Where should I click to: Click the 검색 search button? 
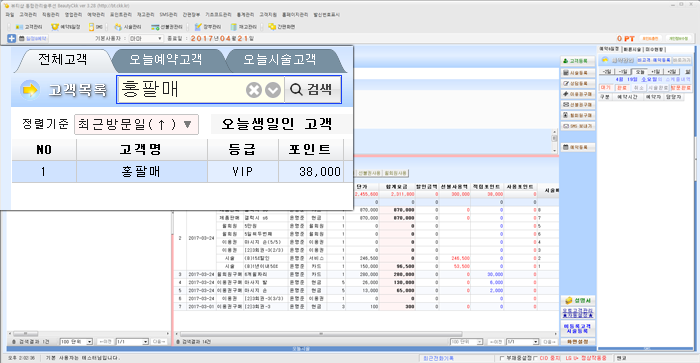[312, 89]
